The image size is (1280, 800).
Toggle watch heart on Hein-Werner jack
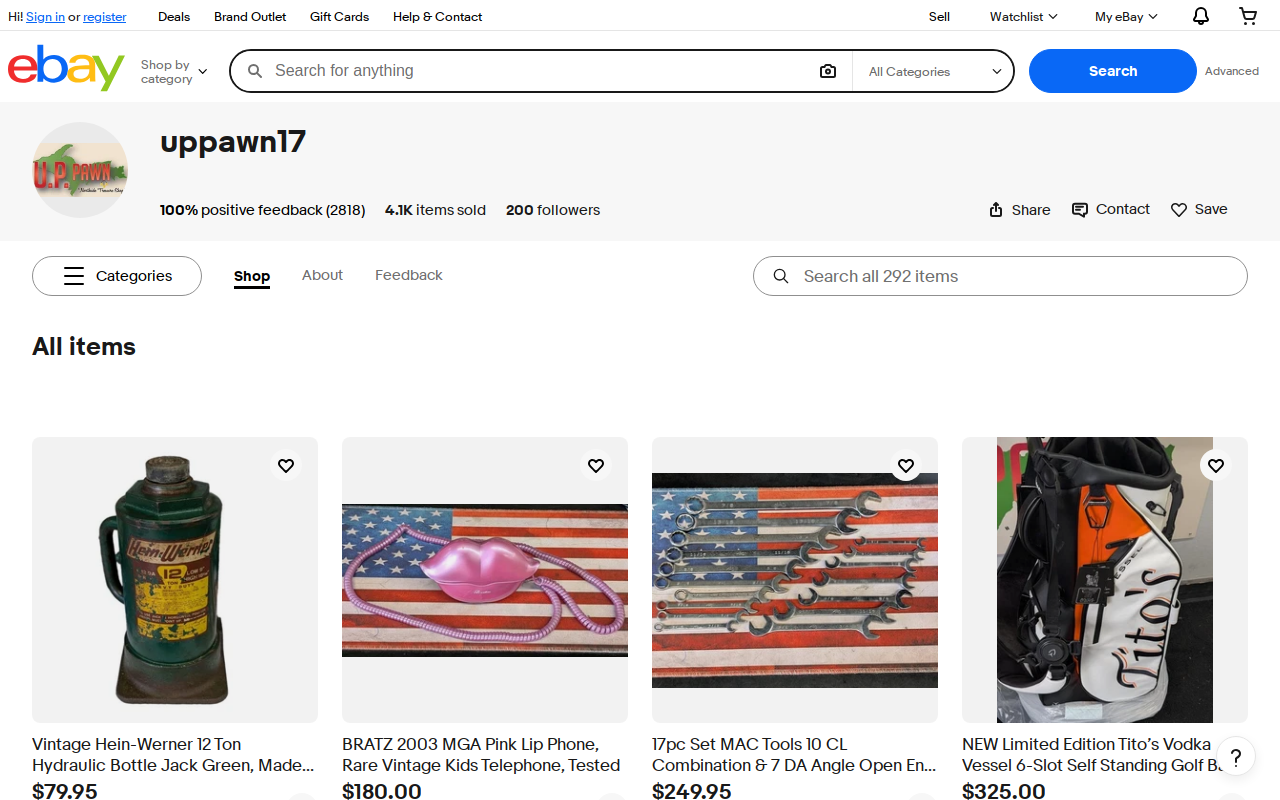(x=286, y=466)
